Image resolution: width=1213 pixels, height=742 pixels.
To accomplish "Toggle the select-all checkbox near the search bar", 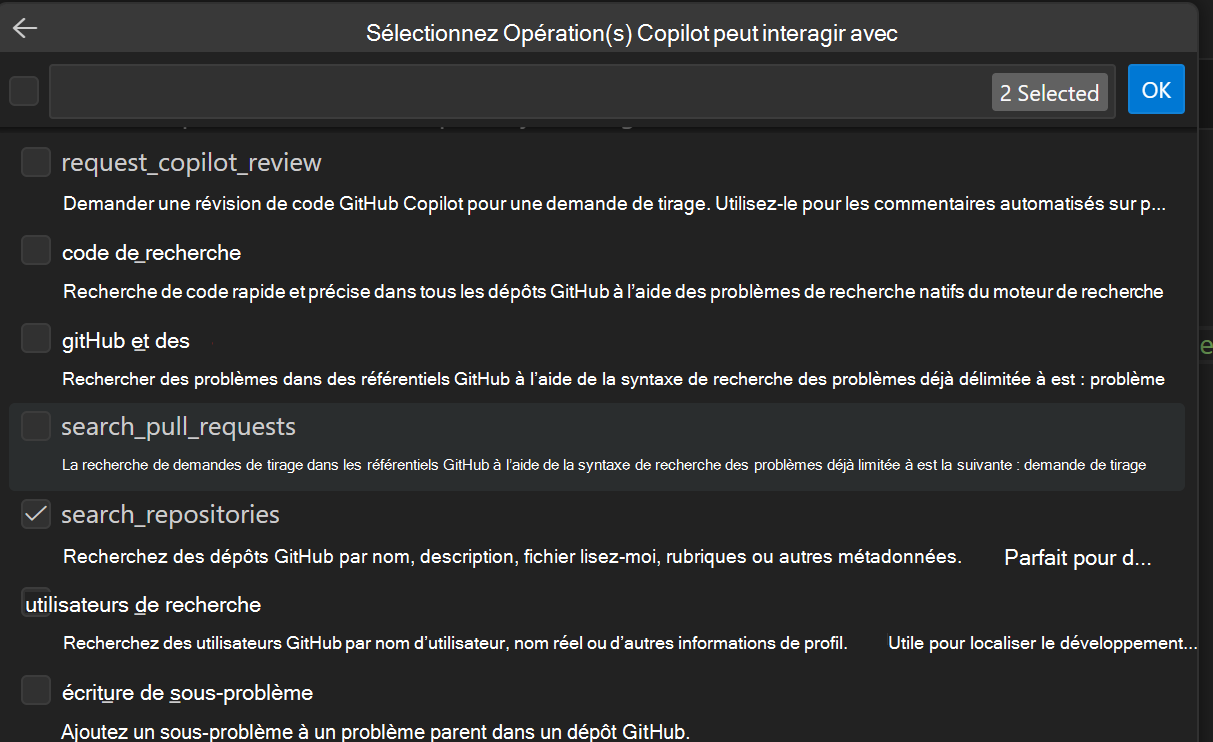I will click(x=22, y=89).
